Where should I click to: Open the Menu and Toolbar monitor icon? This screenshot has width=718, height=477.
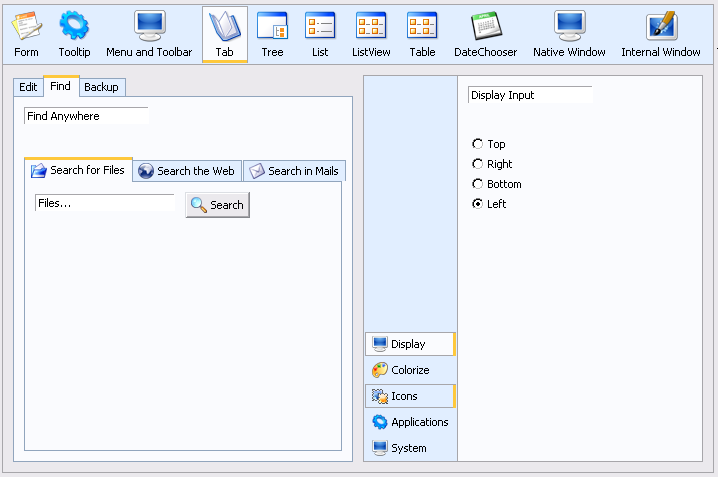(149, 26)
